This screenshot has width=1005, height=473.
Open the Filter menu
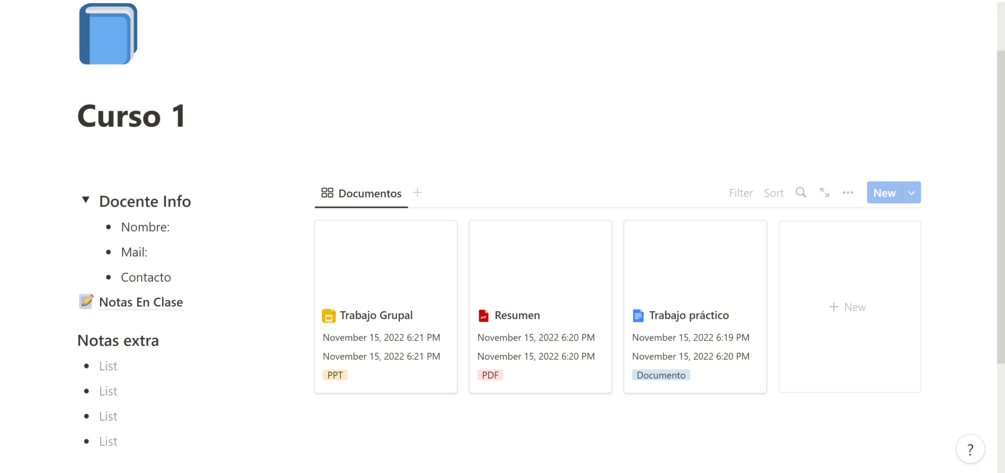[x=740, y=193]
